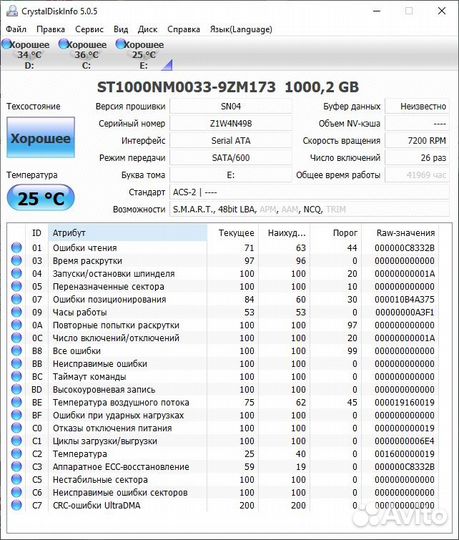Click the drive letter field E:
Screen dimensions: 459x540
click(231, 175)
